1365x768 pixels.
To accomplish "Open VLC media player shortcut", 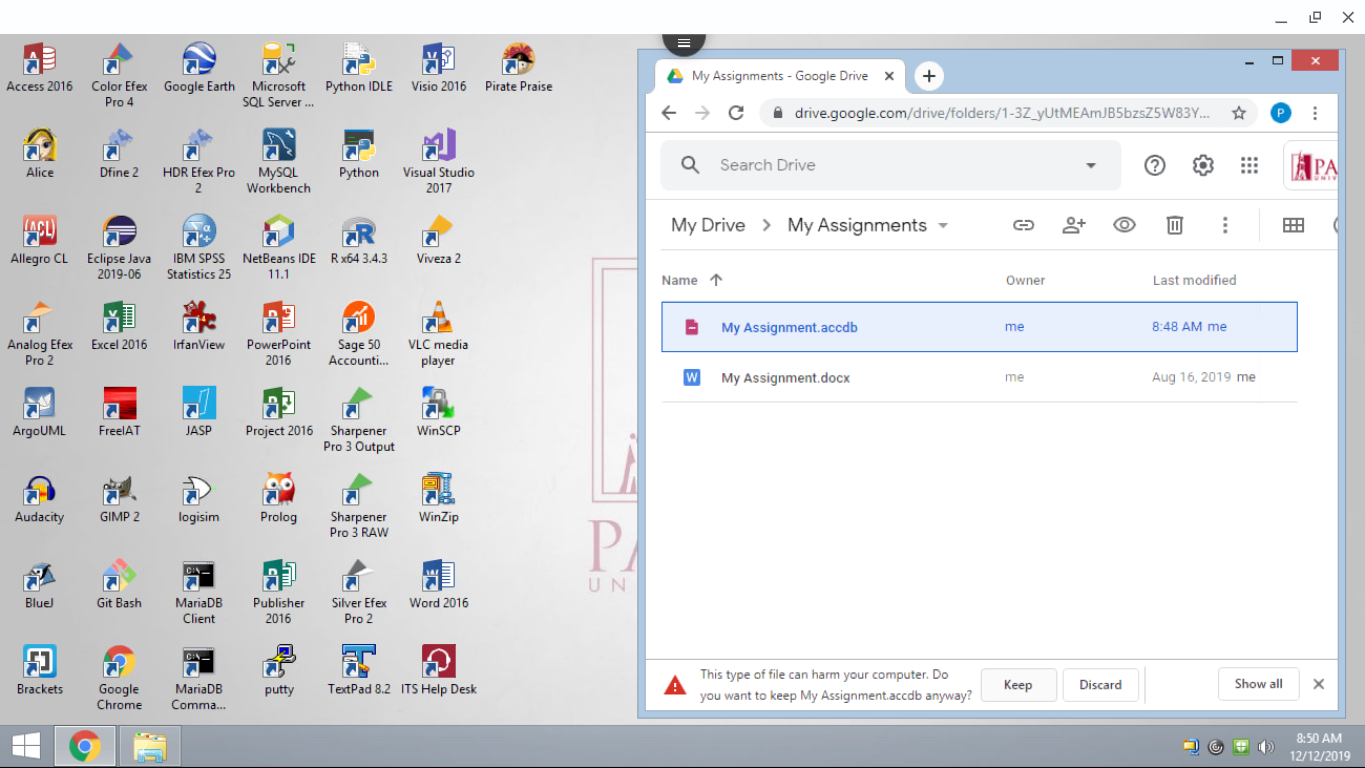I will pyautogui.click(x=439, y=333).
